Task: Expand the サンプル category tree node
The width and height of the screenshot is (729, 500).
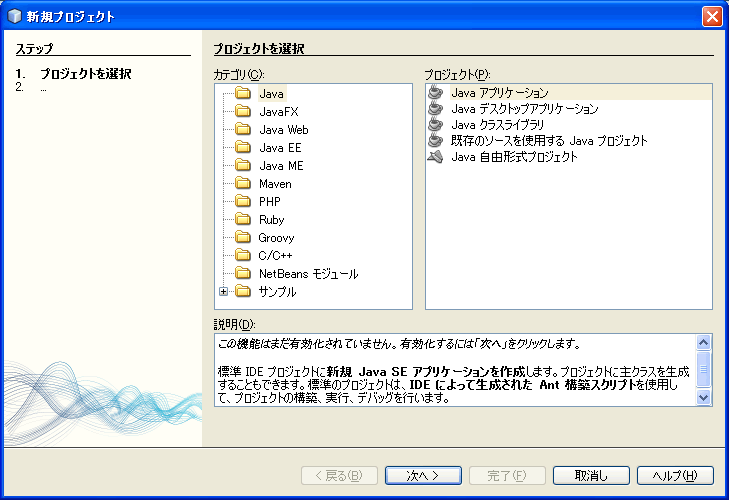Action: click(224, 292)
